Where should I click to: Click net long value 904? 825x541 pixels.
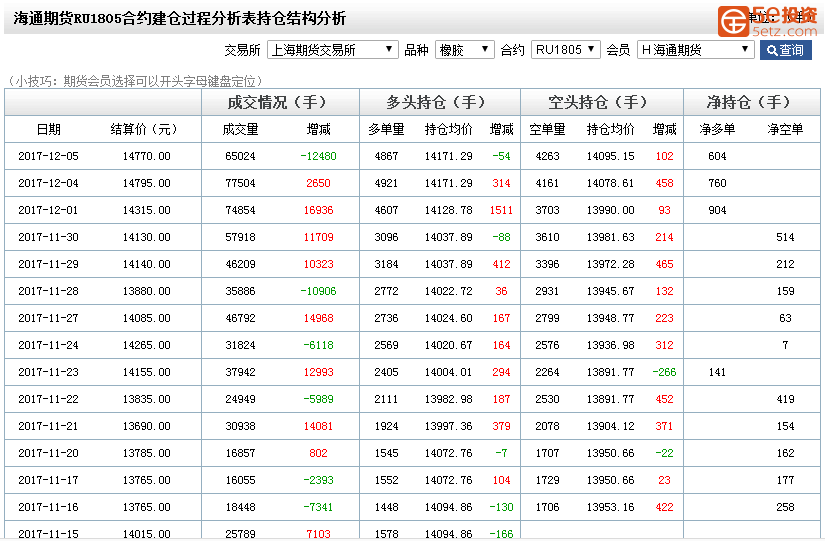pos(717,210)
